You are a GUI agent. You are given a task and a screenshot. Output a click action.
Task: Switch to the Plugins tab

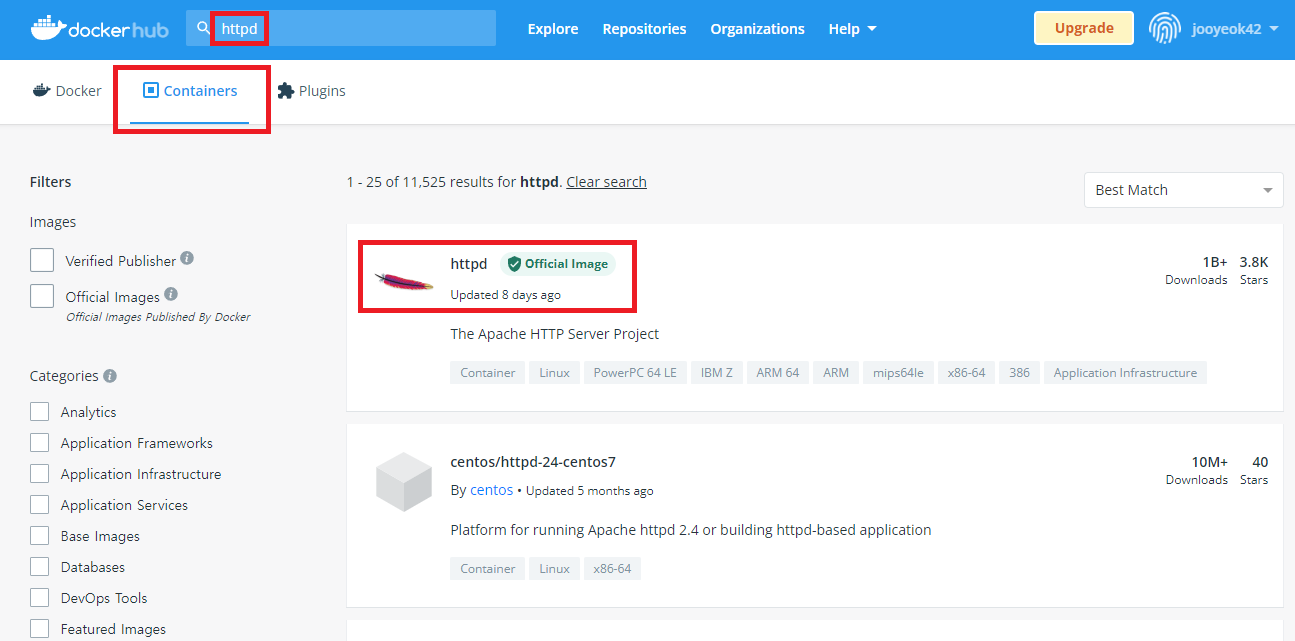pos(310,91)
